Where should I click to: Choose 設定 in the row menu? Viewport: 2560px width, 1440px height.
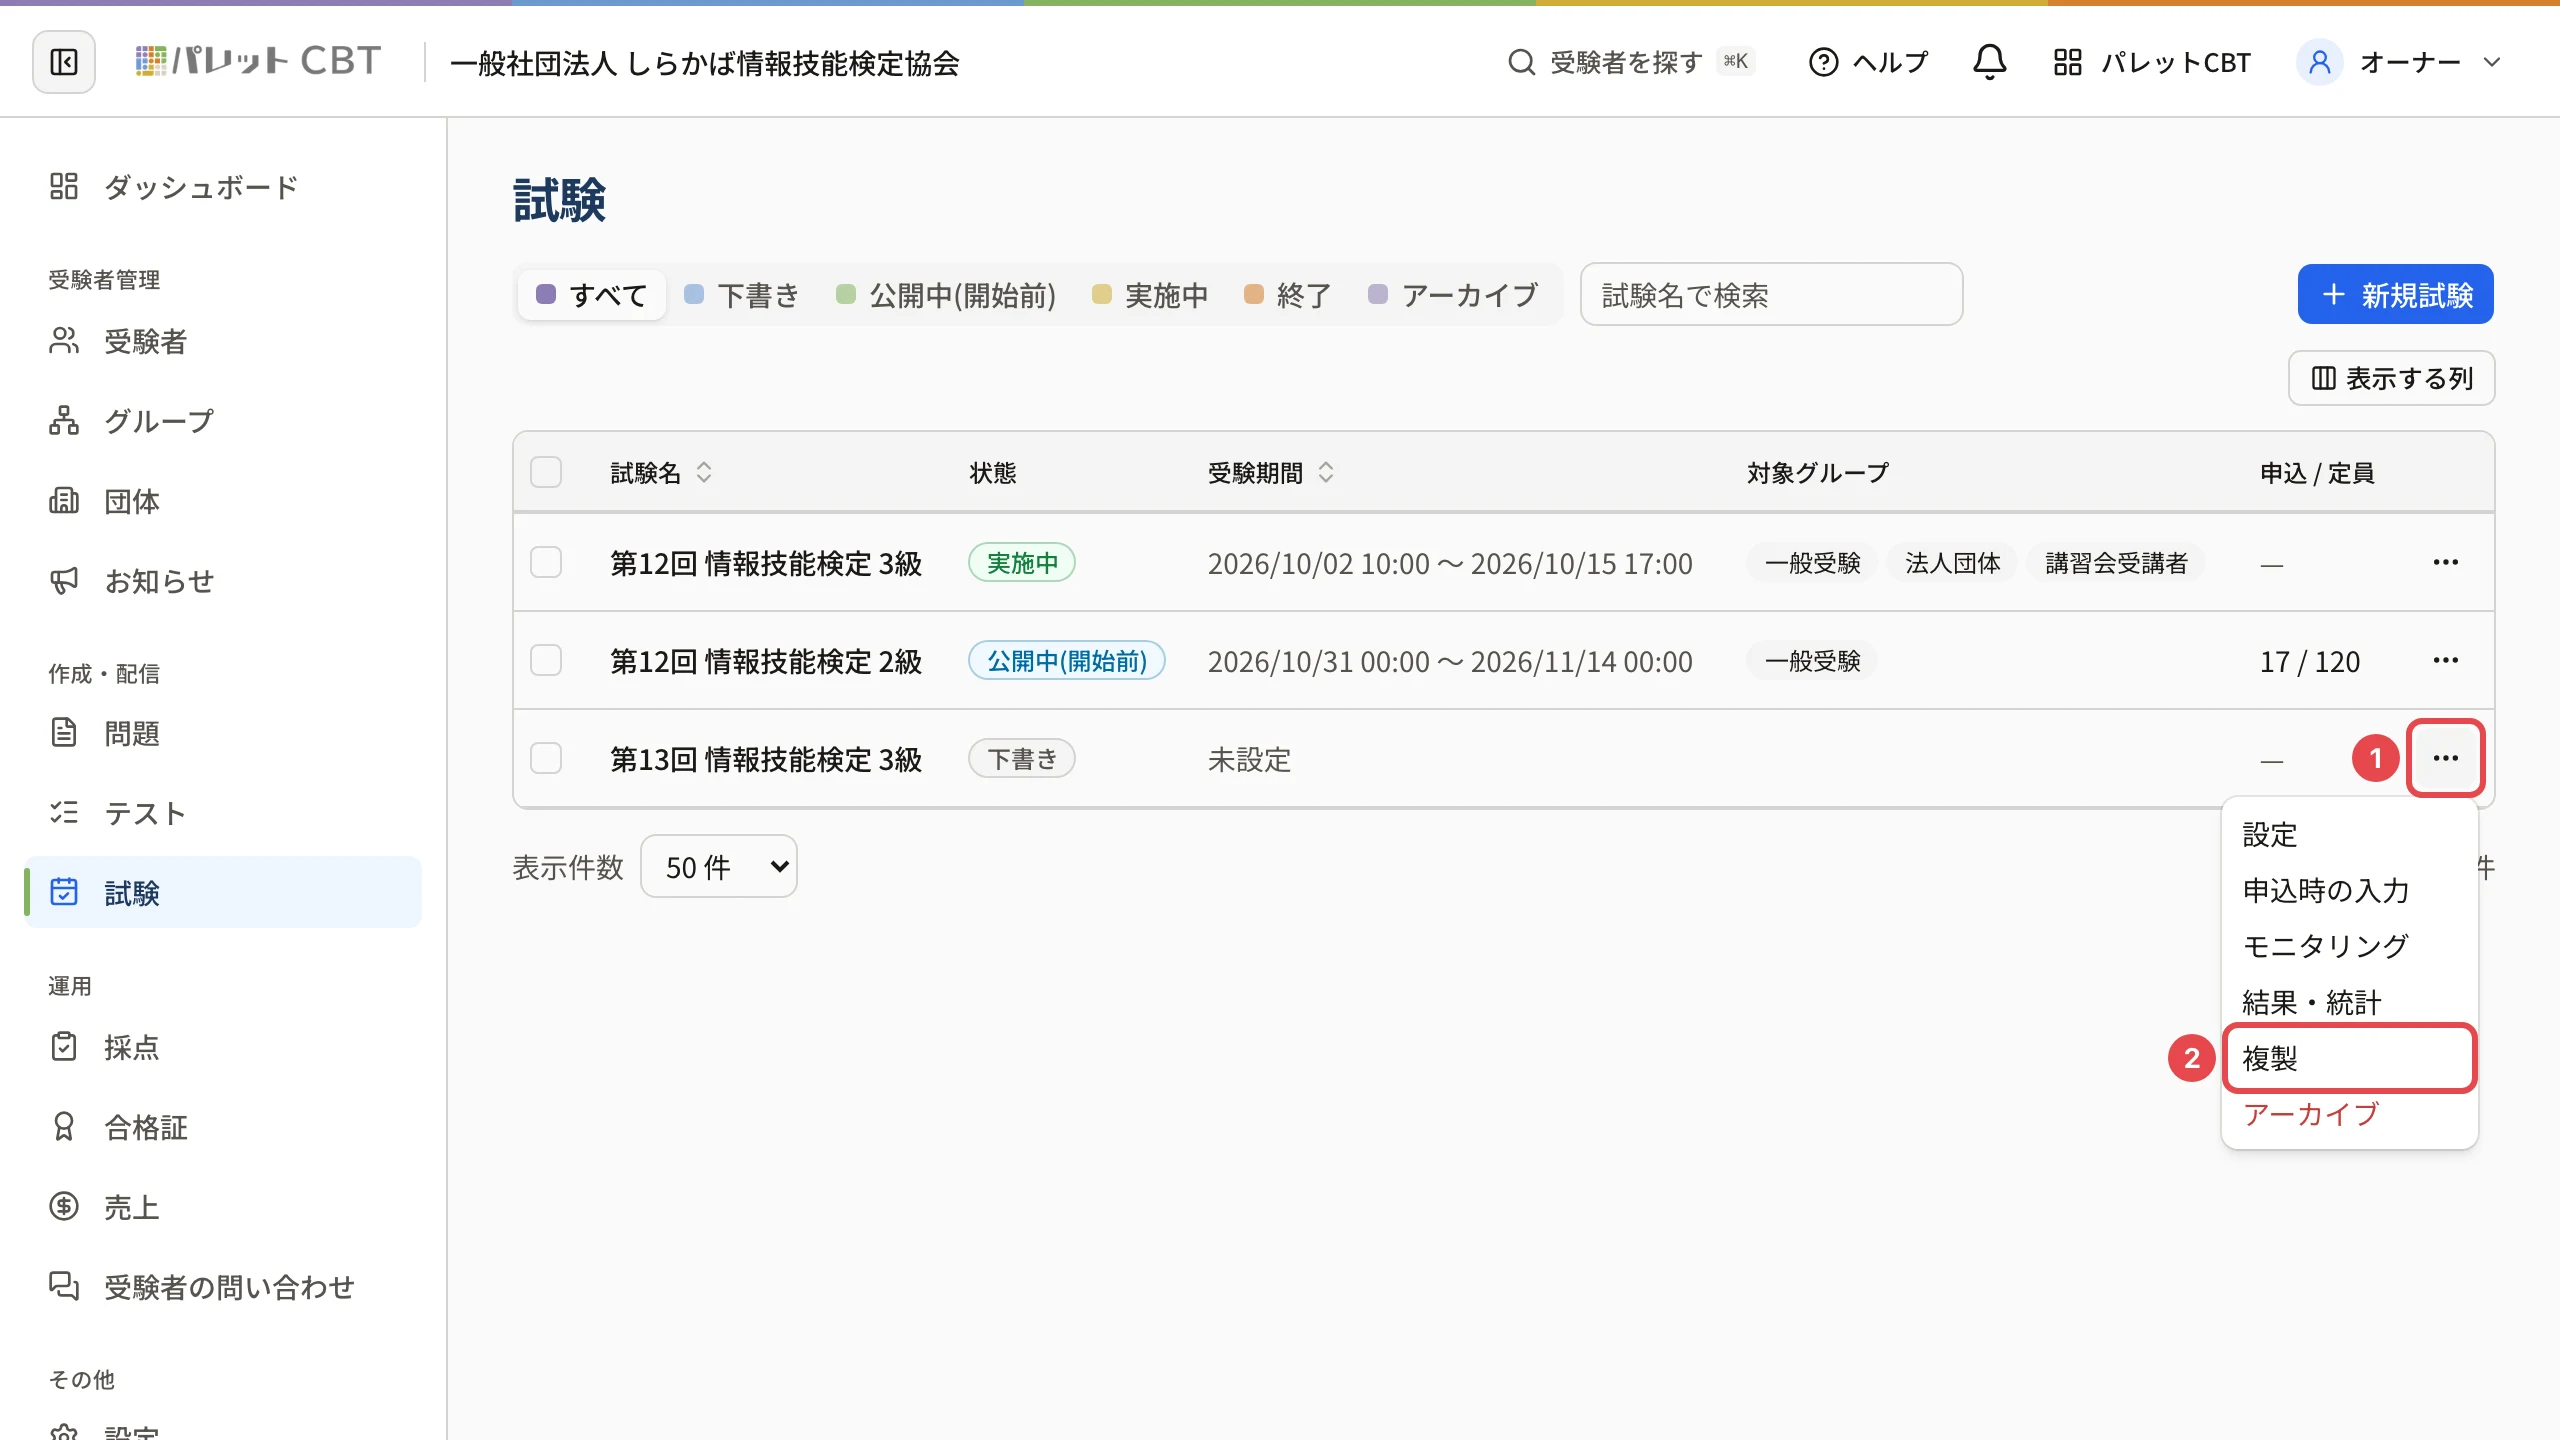2349,834
